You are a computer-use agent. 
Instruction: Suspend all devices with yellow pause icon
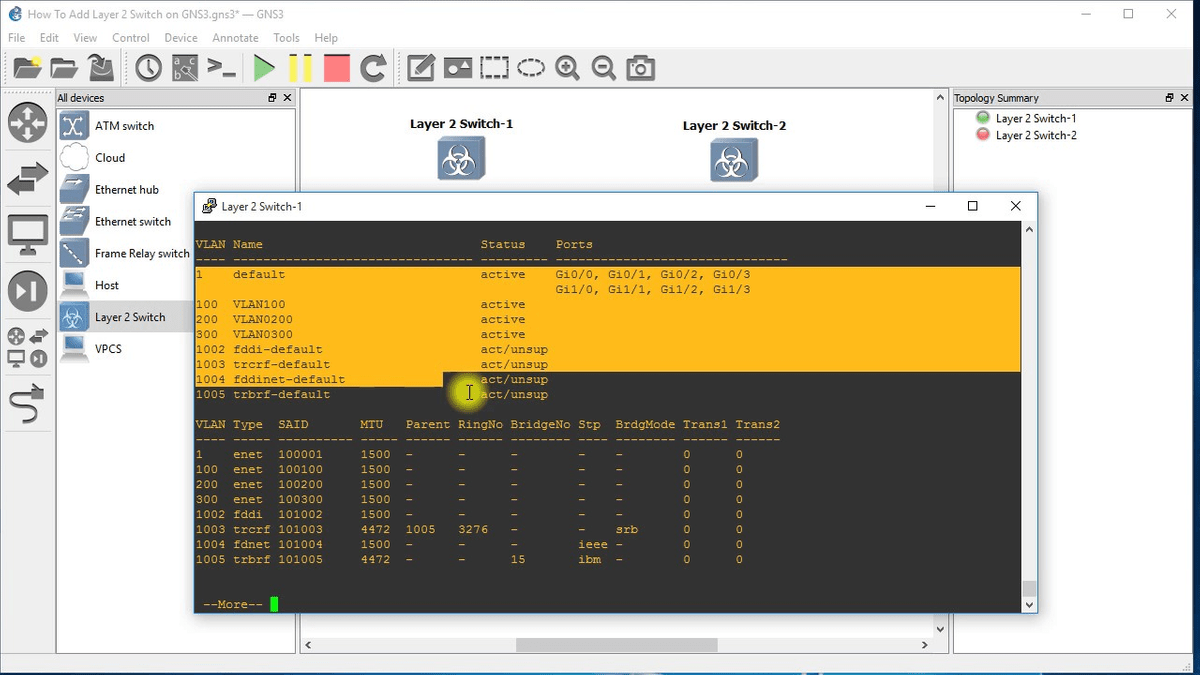click(300, 68)
